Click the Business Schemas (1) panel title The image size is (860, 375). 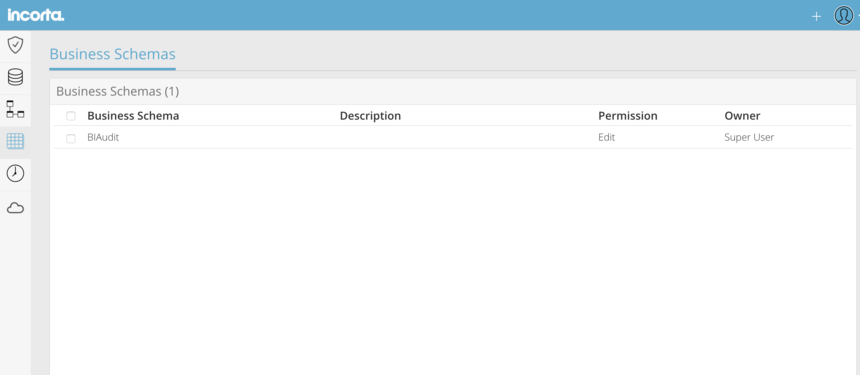coord(118,92)
